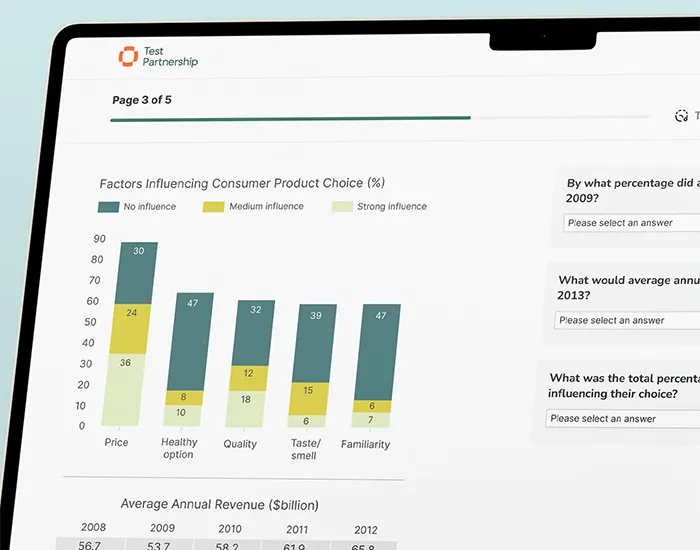Click the Medium influence legend swatch
This screenshot has height=550, width=700.
point(213,207)
